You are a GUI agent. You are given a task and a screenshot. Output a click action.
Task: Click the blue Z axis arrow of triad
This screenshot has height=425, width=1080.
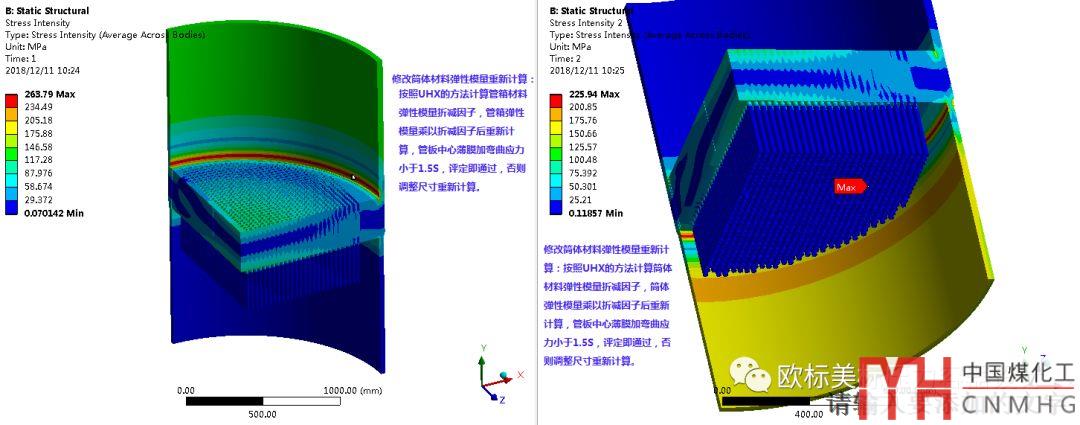492,393
